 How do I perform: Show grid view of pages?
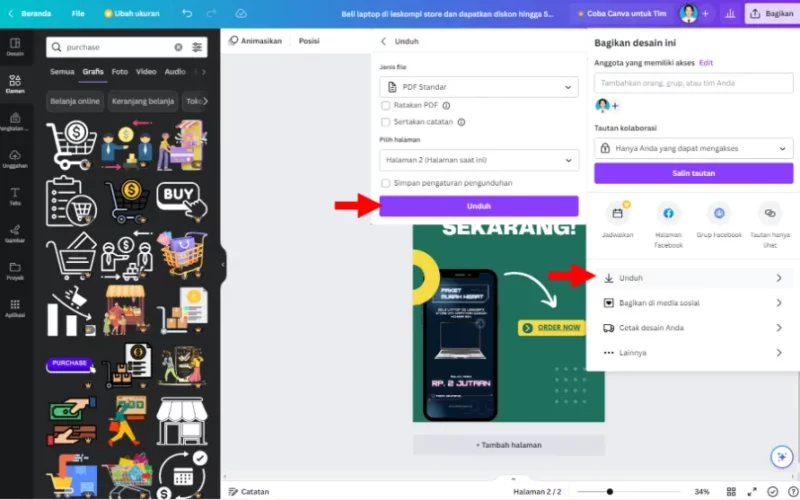731,491
